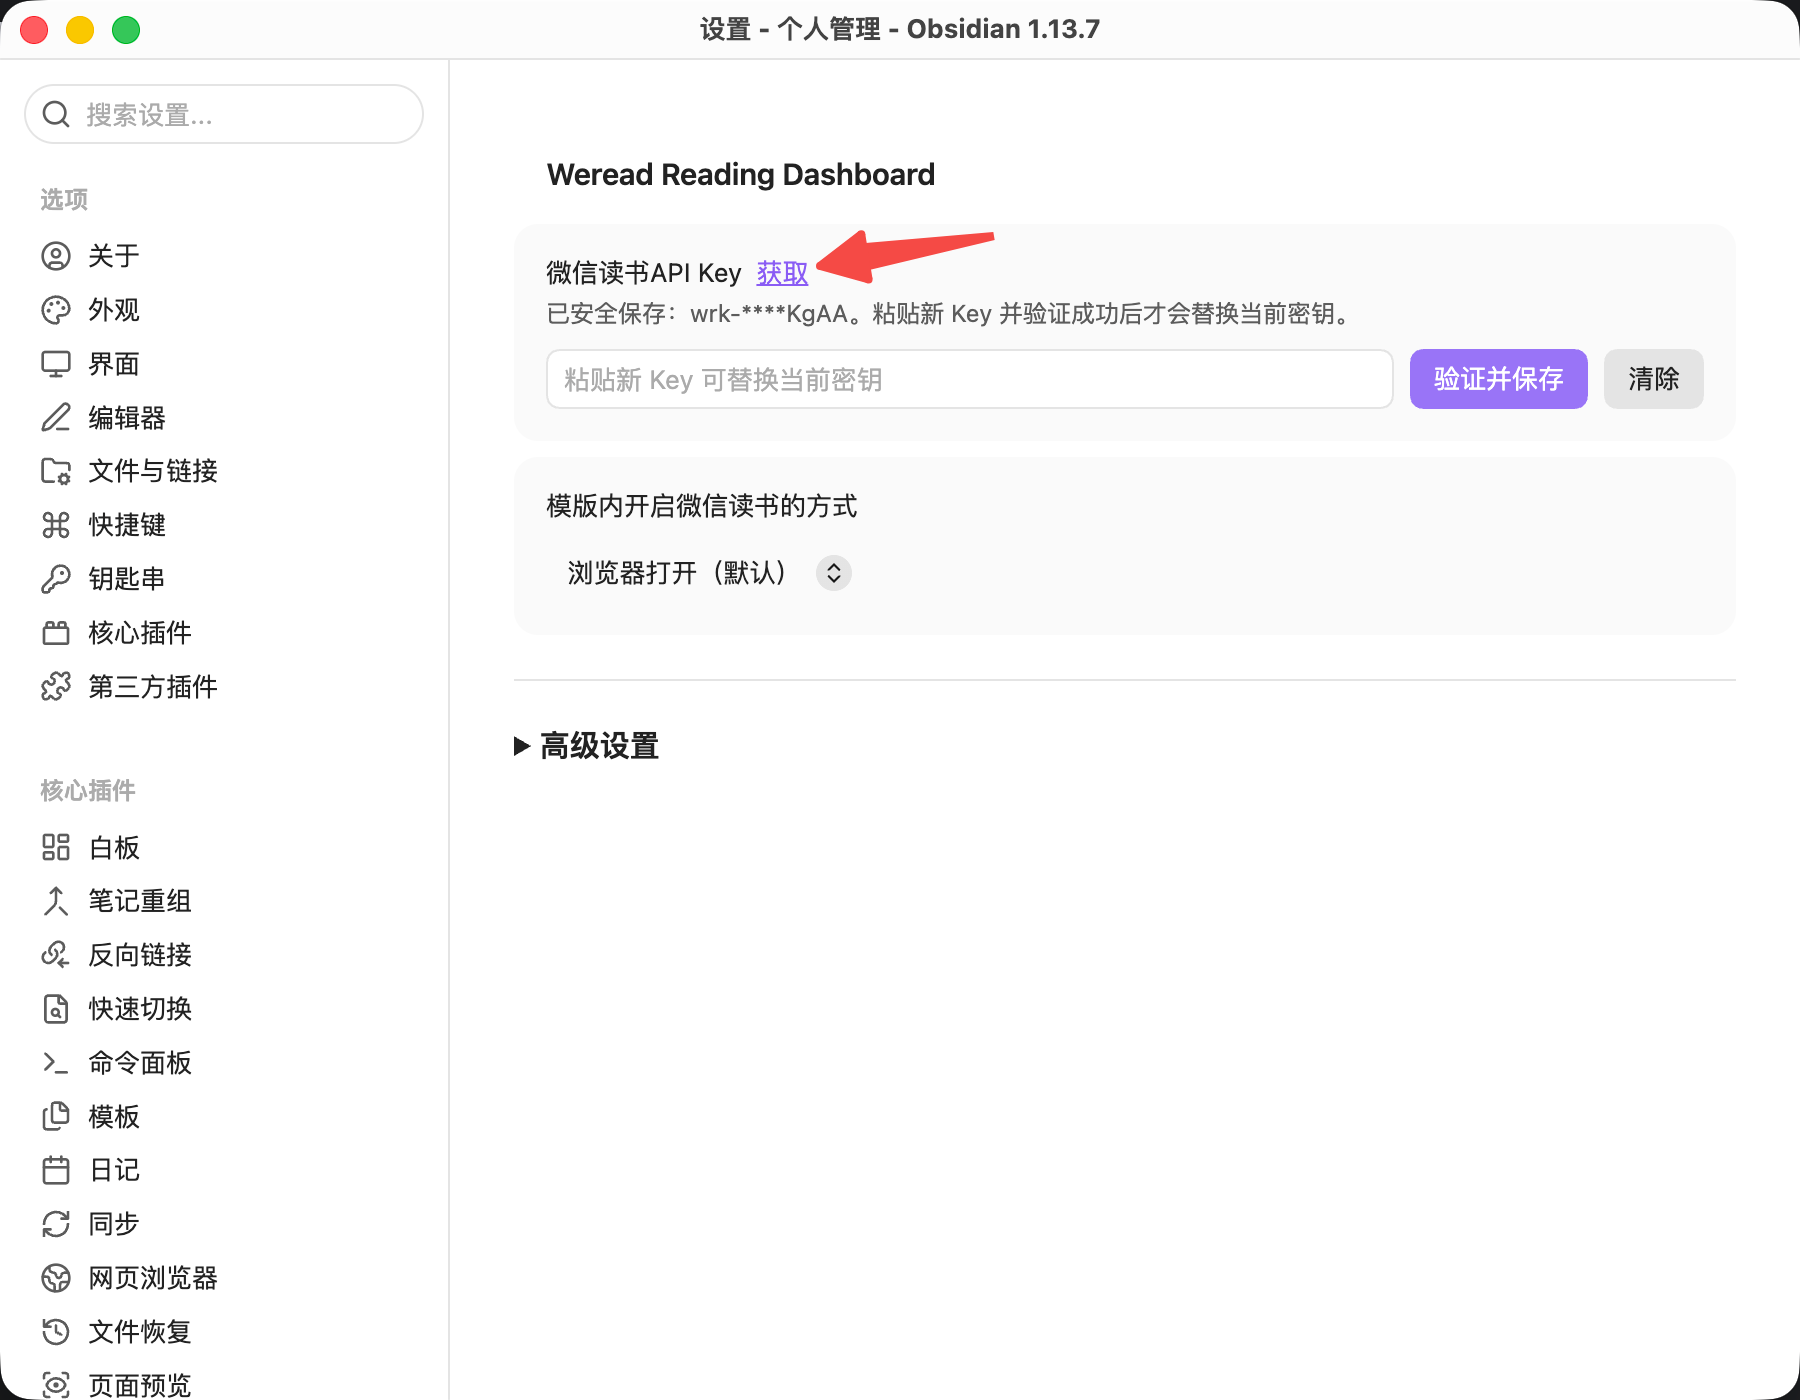Click the 网页浏览器 globe icon
Screen dimensions: 1800x1400
(x=56, y=1278)
